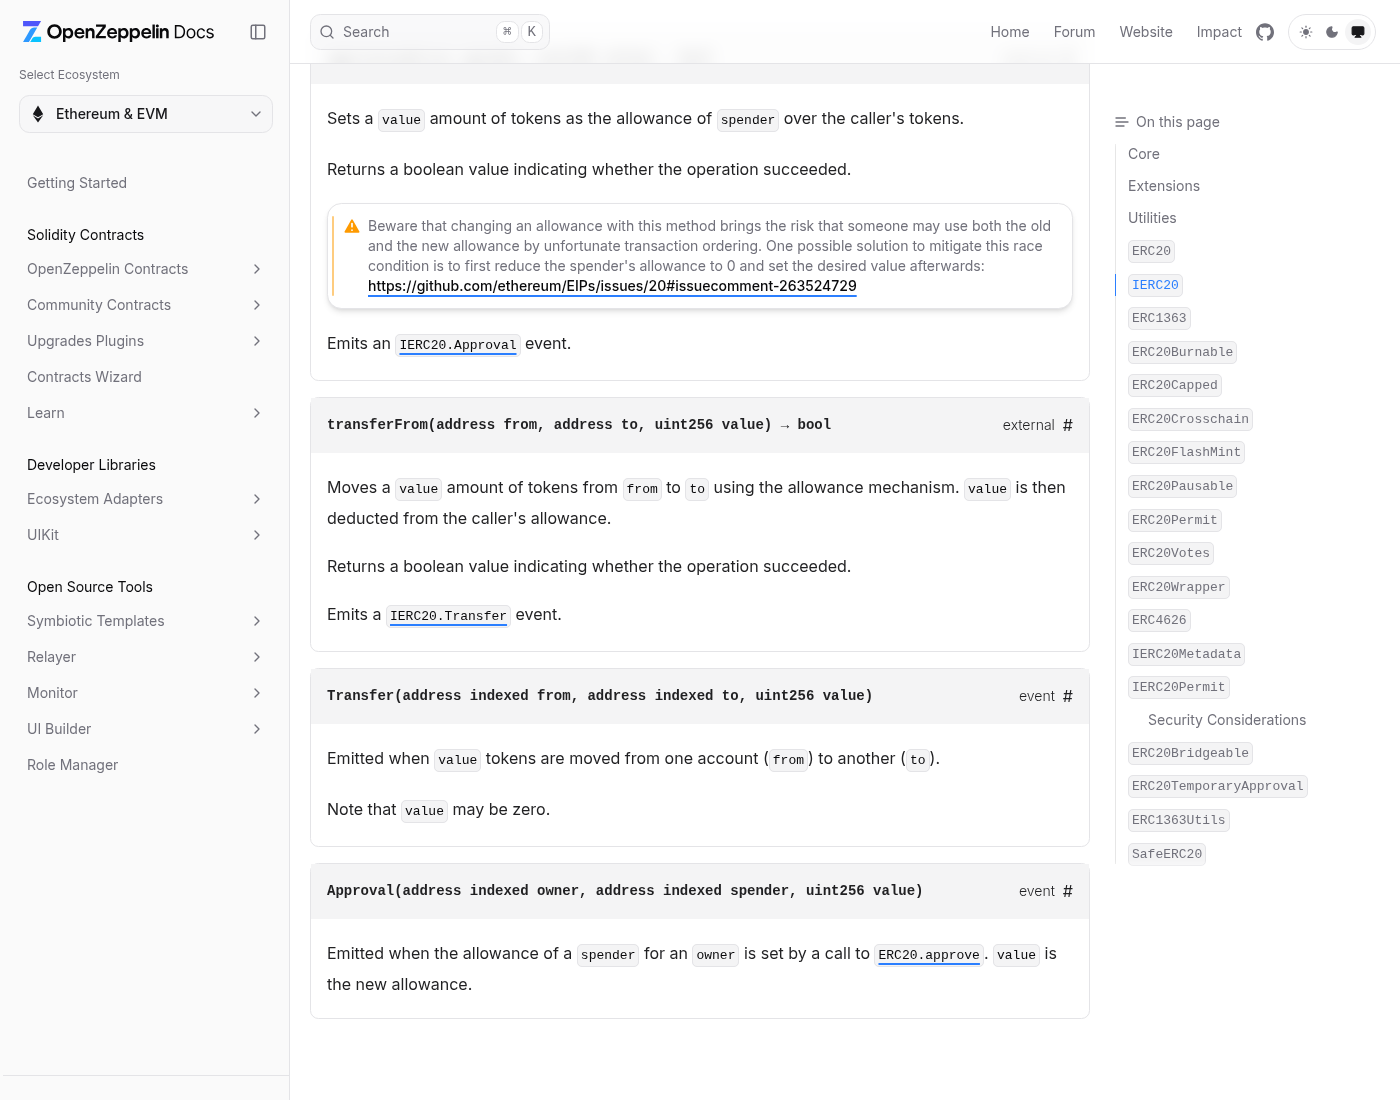The width and height of the screenshot is (1400, 1100).
Task: Jump to Security Considerations in outline
Action: 1227,720
